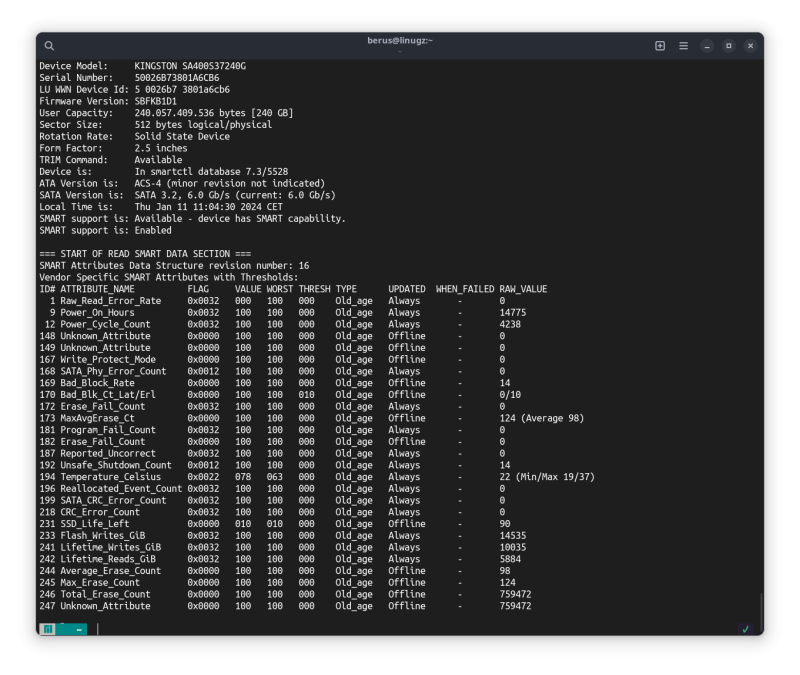Click the WHEN_FAILED column header
The image size is (800, 675).
point(465,289)
